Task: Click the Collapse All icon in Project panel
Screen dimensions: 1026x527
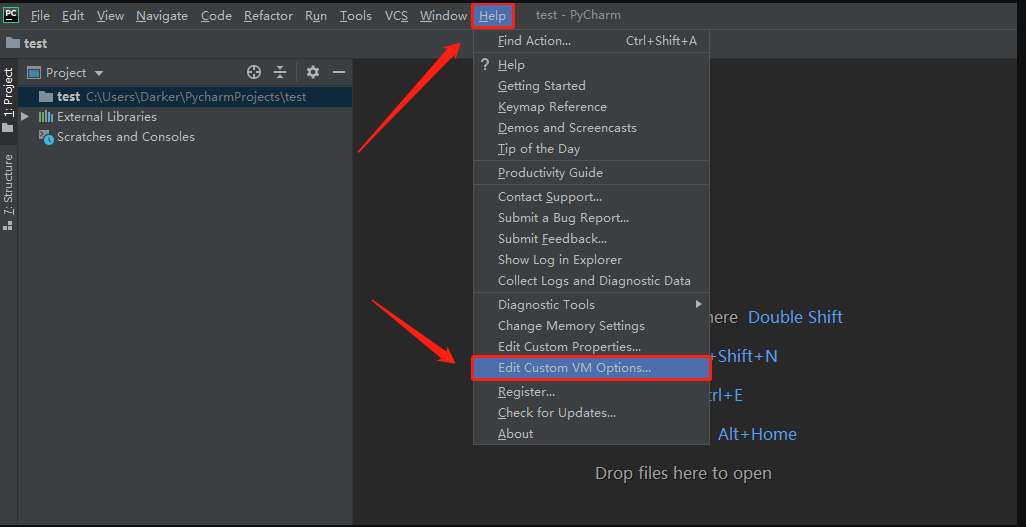Action: pyautogui.click(x=280, y=72)
